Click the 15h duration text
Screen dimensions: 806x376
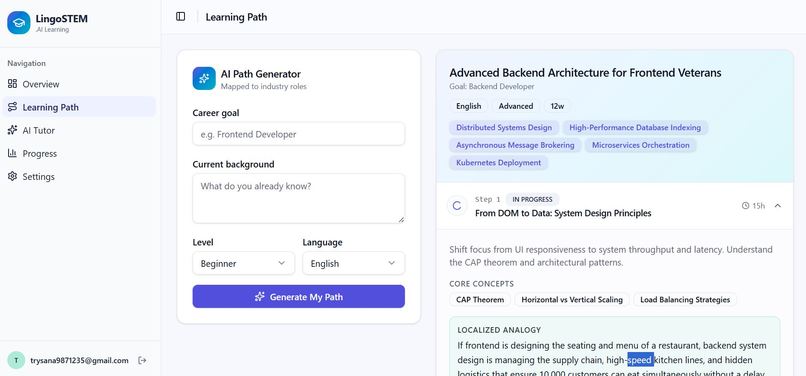(x=759, y=206)
